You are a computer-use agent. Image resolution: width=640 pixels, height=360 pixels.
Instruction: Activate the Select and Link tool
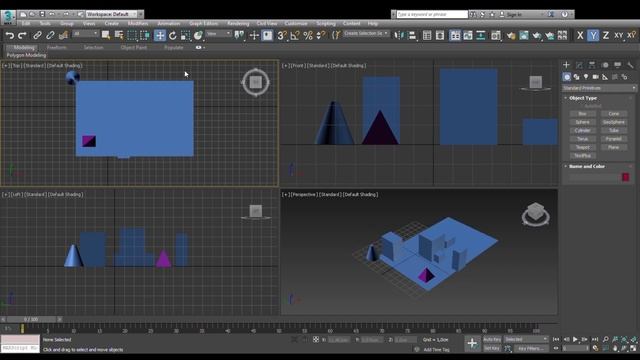tap(37, 36)
